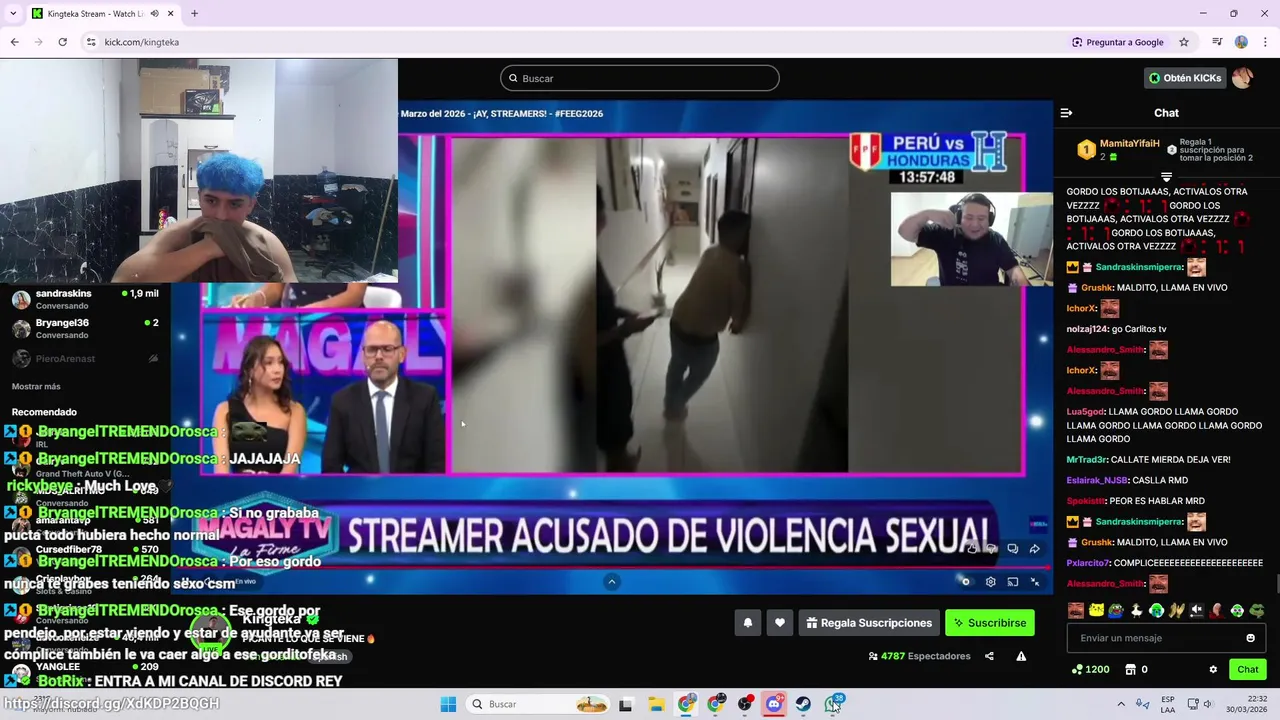Viewport: 1280px width, 720px height.
Task: Report the stream with the warning icon
Action: (1021, 656)
